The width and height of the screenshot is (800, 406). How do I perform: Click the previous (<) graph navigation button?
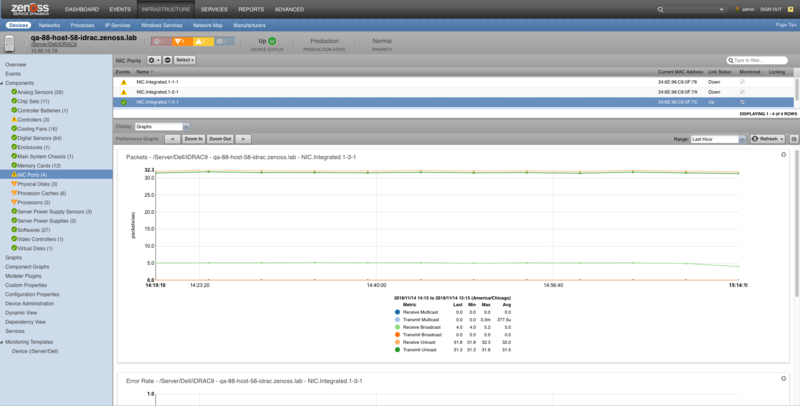172,139
